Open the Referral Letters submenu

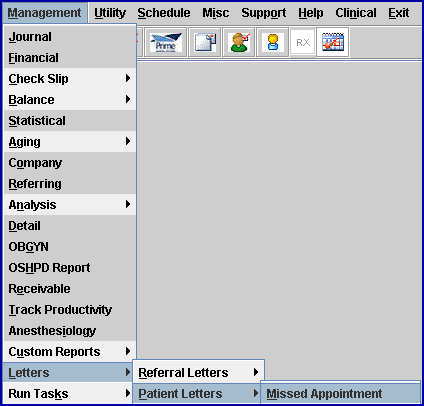pyautogui.click(x=199, y=372)
